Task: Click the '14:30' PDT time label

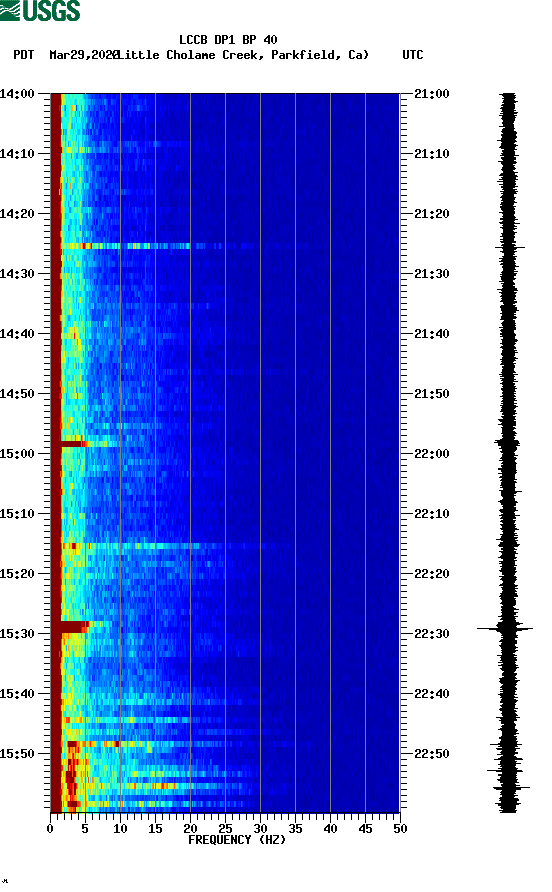Action: click(x=17, y=274)
